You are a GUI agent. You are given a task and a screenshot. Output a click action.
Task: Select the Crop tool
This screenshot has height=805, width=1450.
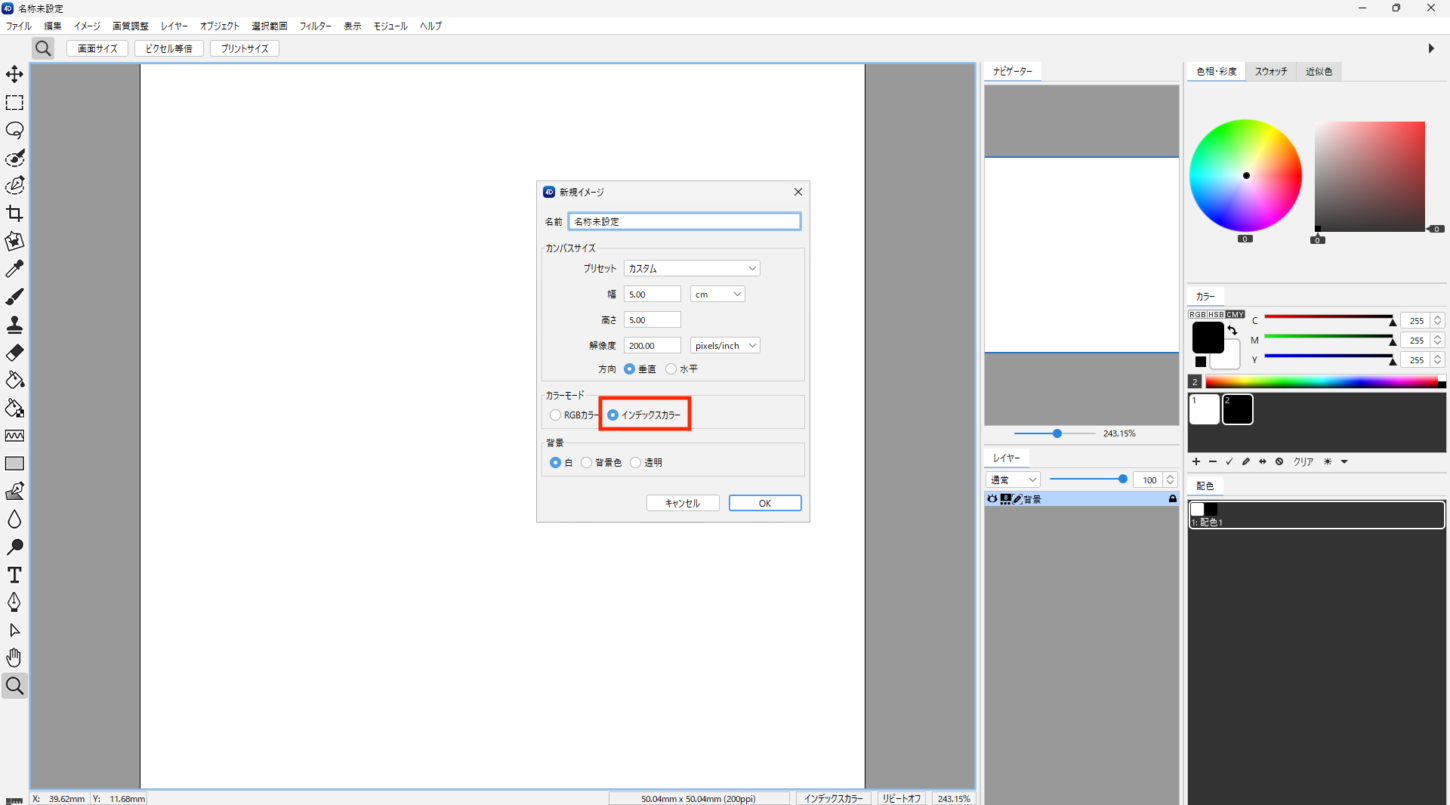click(14, 213)
